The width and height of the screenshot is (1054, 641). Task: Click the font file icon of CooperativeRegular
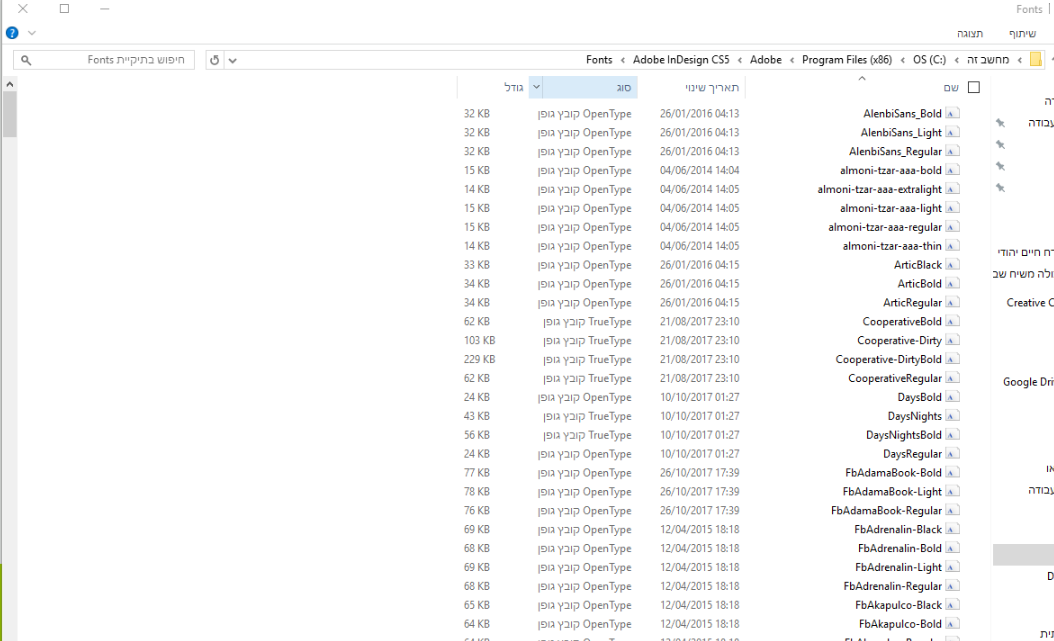952,378
